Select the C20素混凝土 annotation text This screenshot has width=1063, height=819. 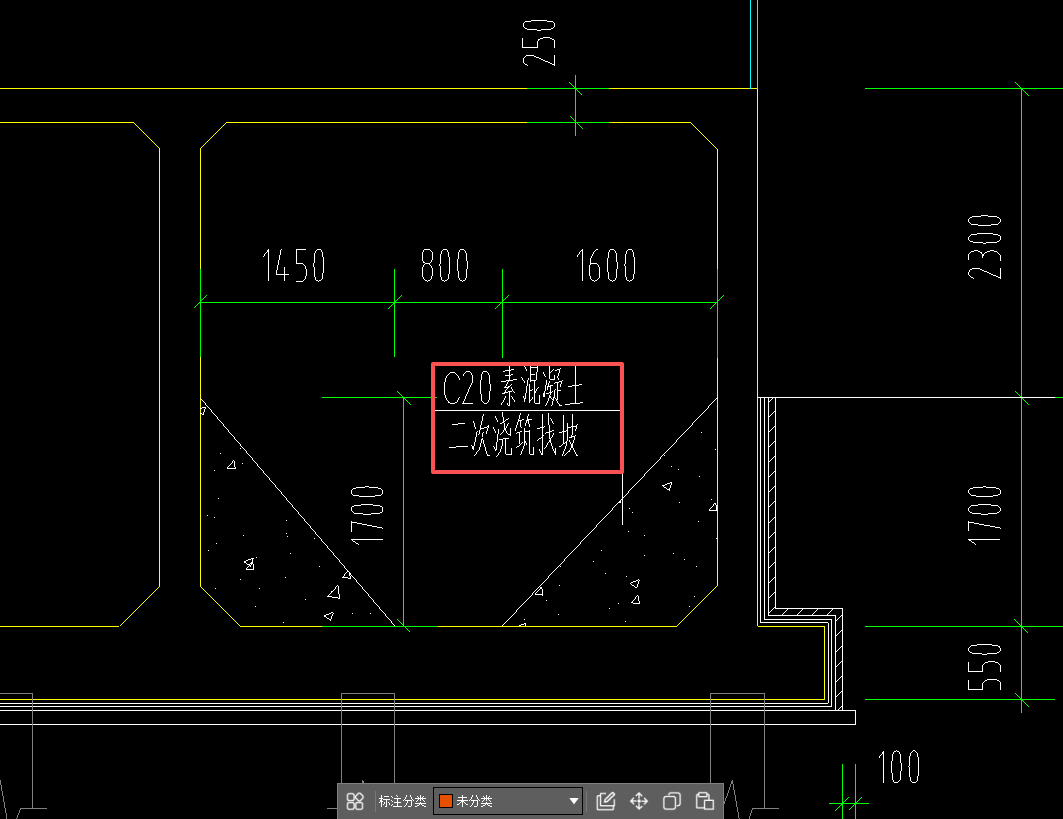click(x=513, y=387)
